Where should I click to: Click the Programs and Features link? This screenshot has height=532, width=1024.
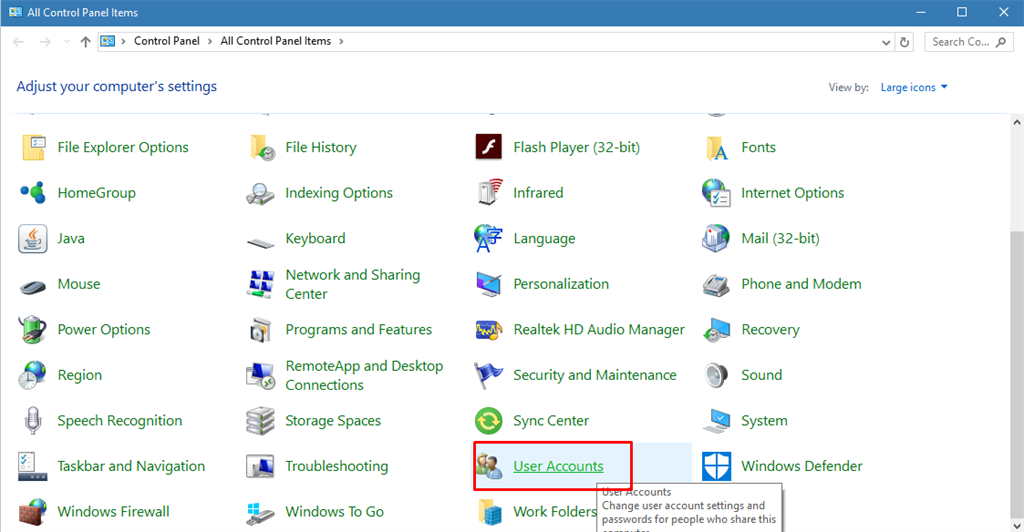tap(358, 330)
